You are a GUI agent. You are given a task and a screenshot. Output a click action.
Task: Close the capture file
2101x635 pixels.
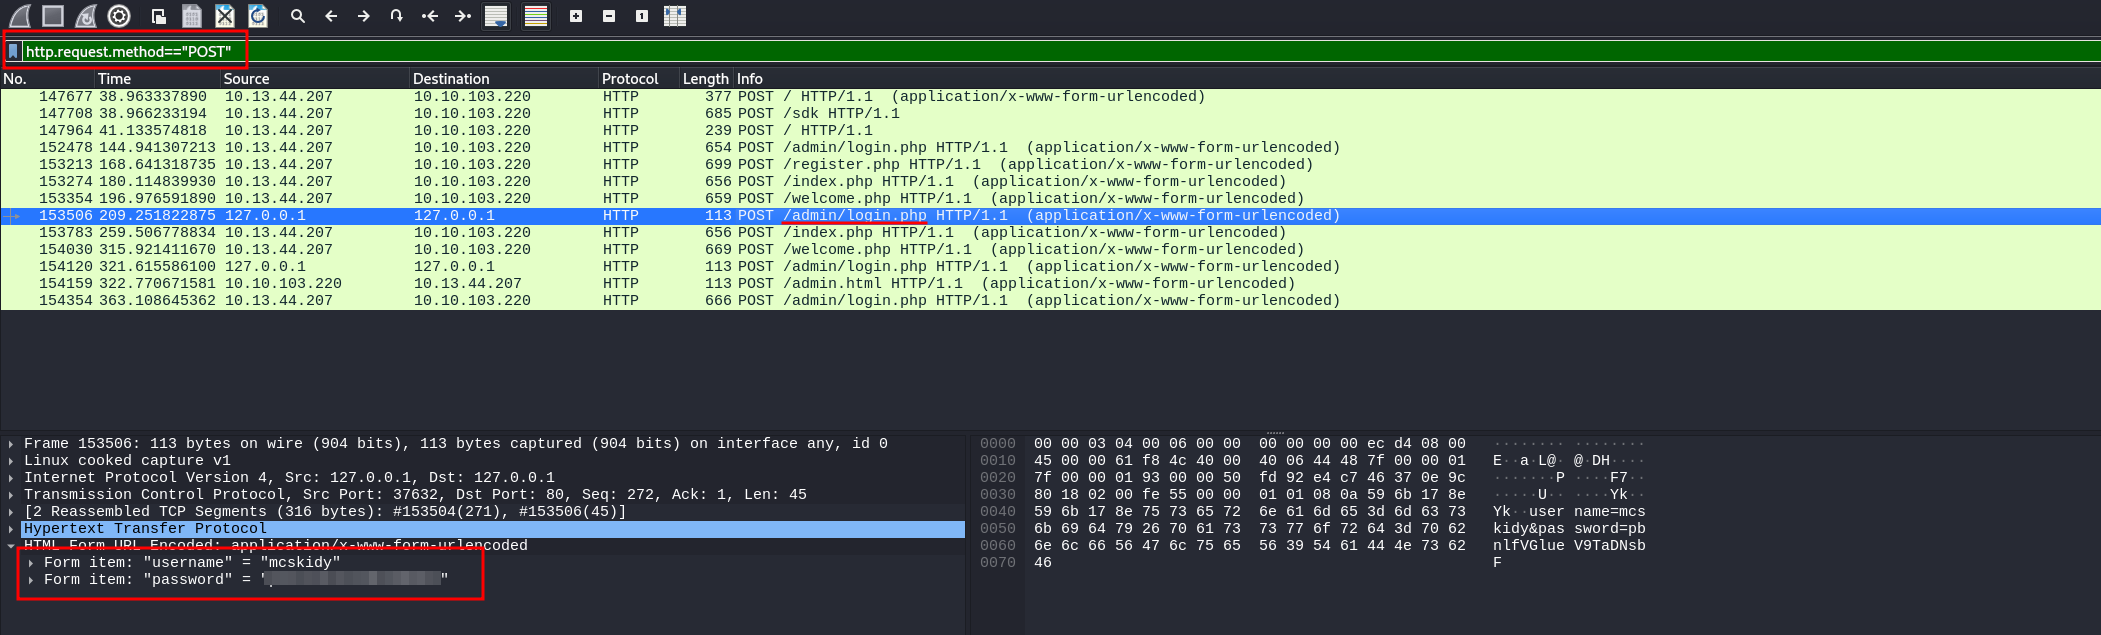225,16
